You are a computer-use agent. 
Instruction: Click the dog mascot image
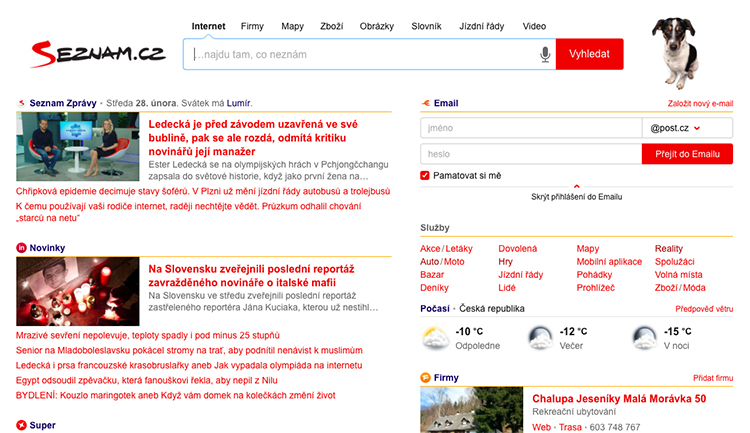click(682, 52)
